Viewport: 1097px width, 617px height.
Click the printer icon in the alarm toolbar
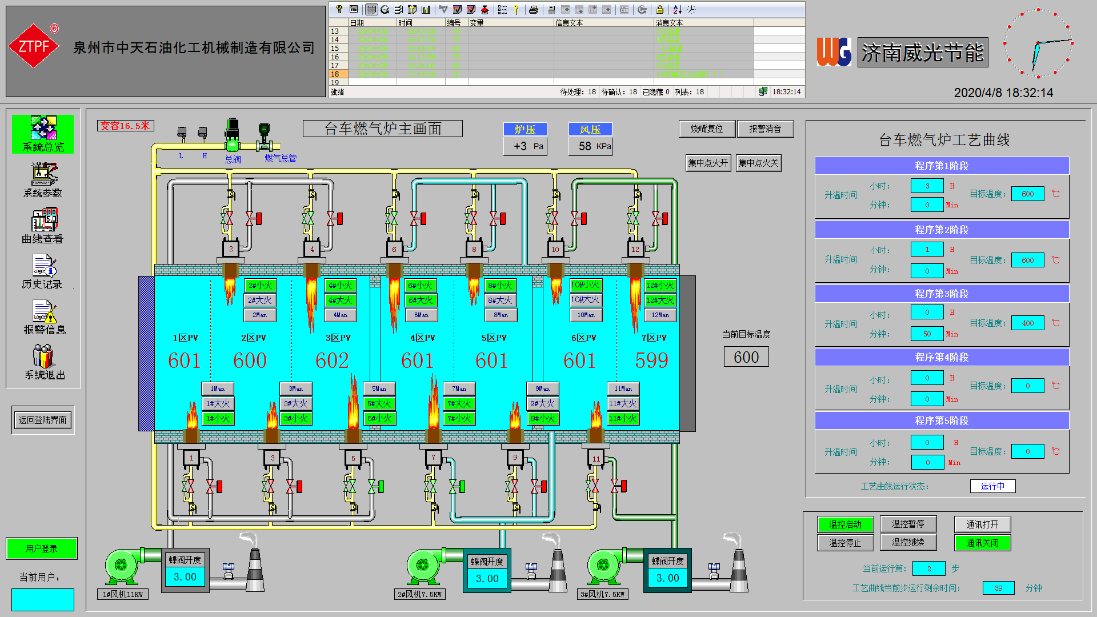pyautogui.click(x=533, y=10)
